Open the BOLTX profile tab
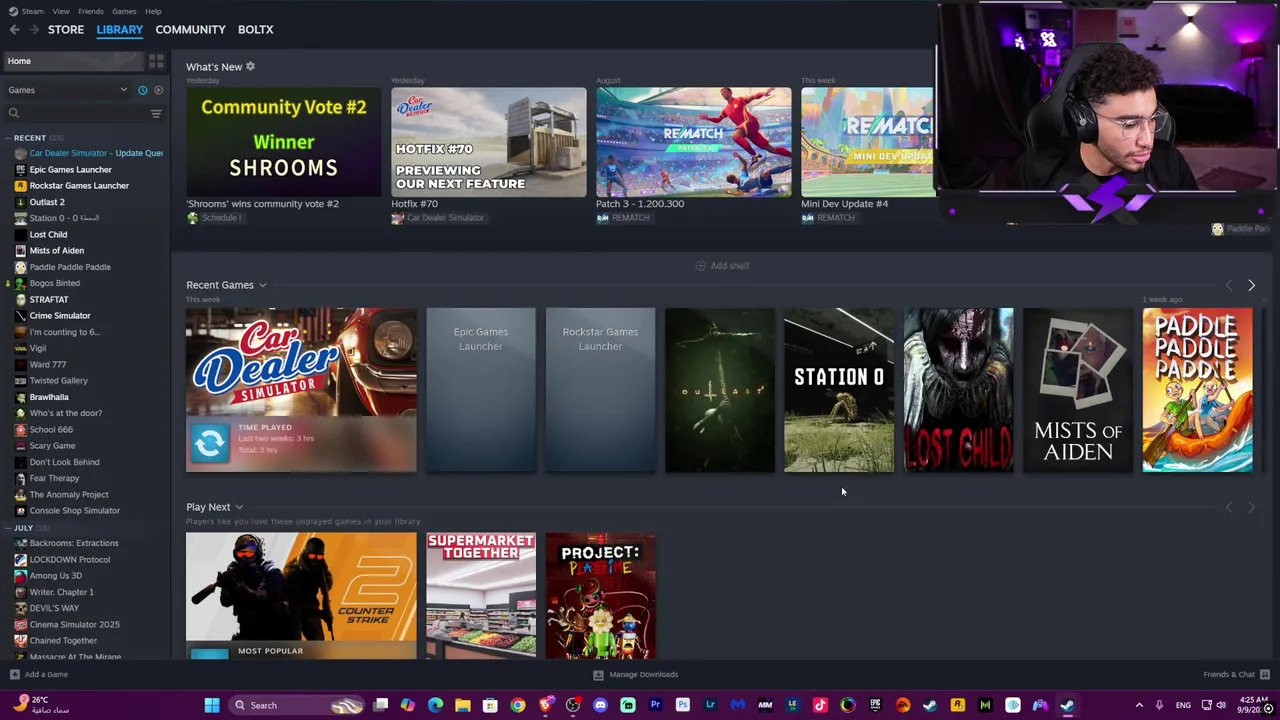 coord(255,30)
